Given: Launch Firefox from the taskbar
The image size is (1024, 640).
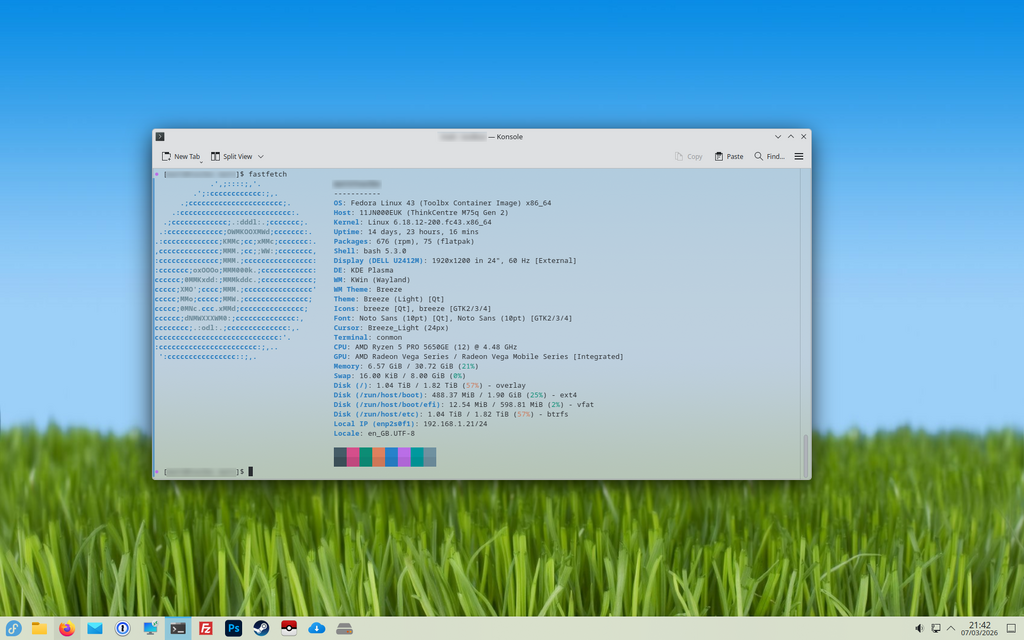Looking at the screenshot, I should (67, 628).
